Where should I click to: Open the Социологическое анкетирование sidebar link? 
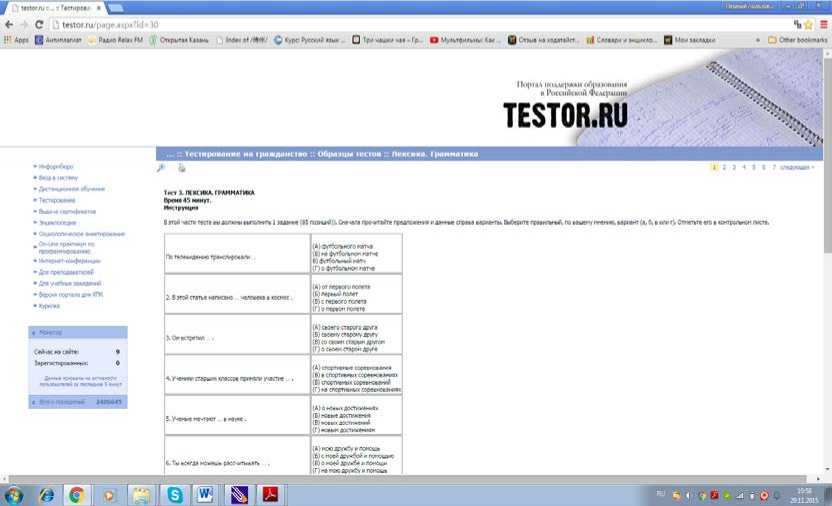tap(82, 234)
